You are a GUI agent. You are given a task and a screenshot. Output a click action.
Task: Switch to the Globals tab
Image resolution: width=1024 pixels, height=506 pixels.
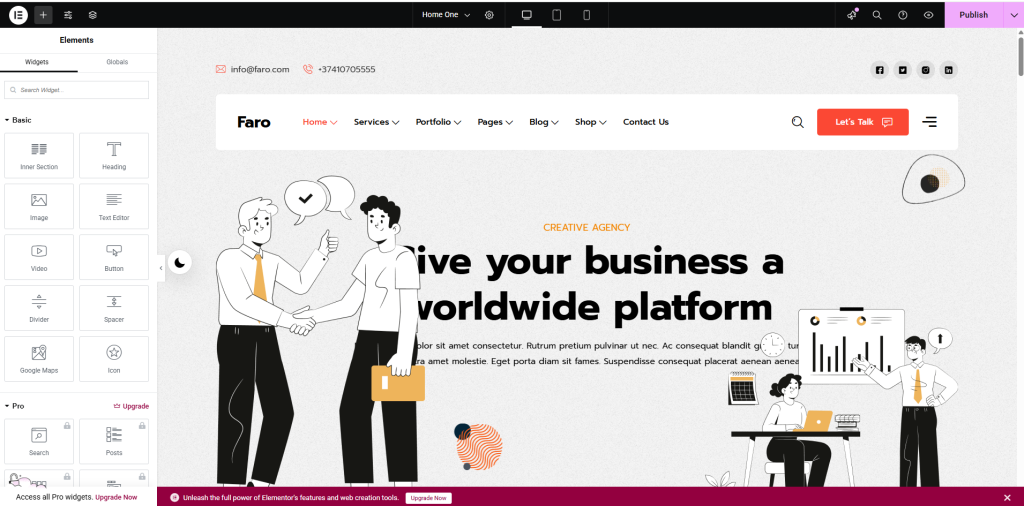pos(117,62)
